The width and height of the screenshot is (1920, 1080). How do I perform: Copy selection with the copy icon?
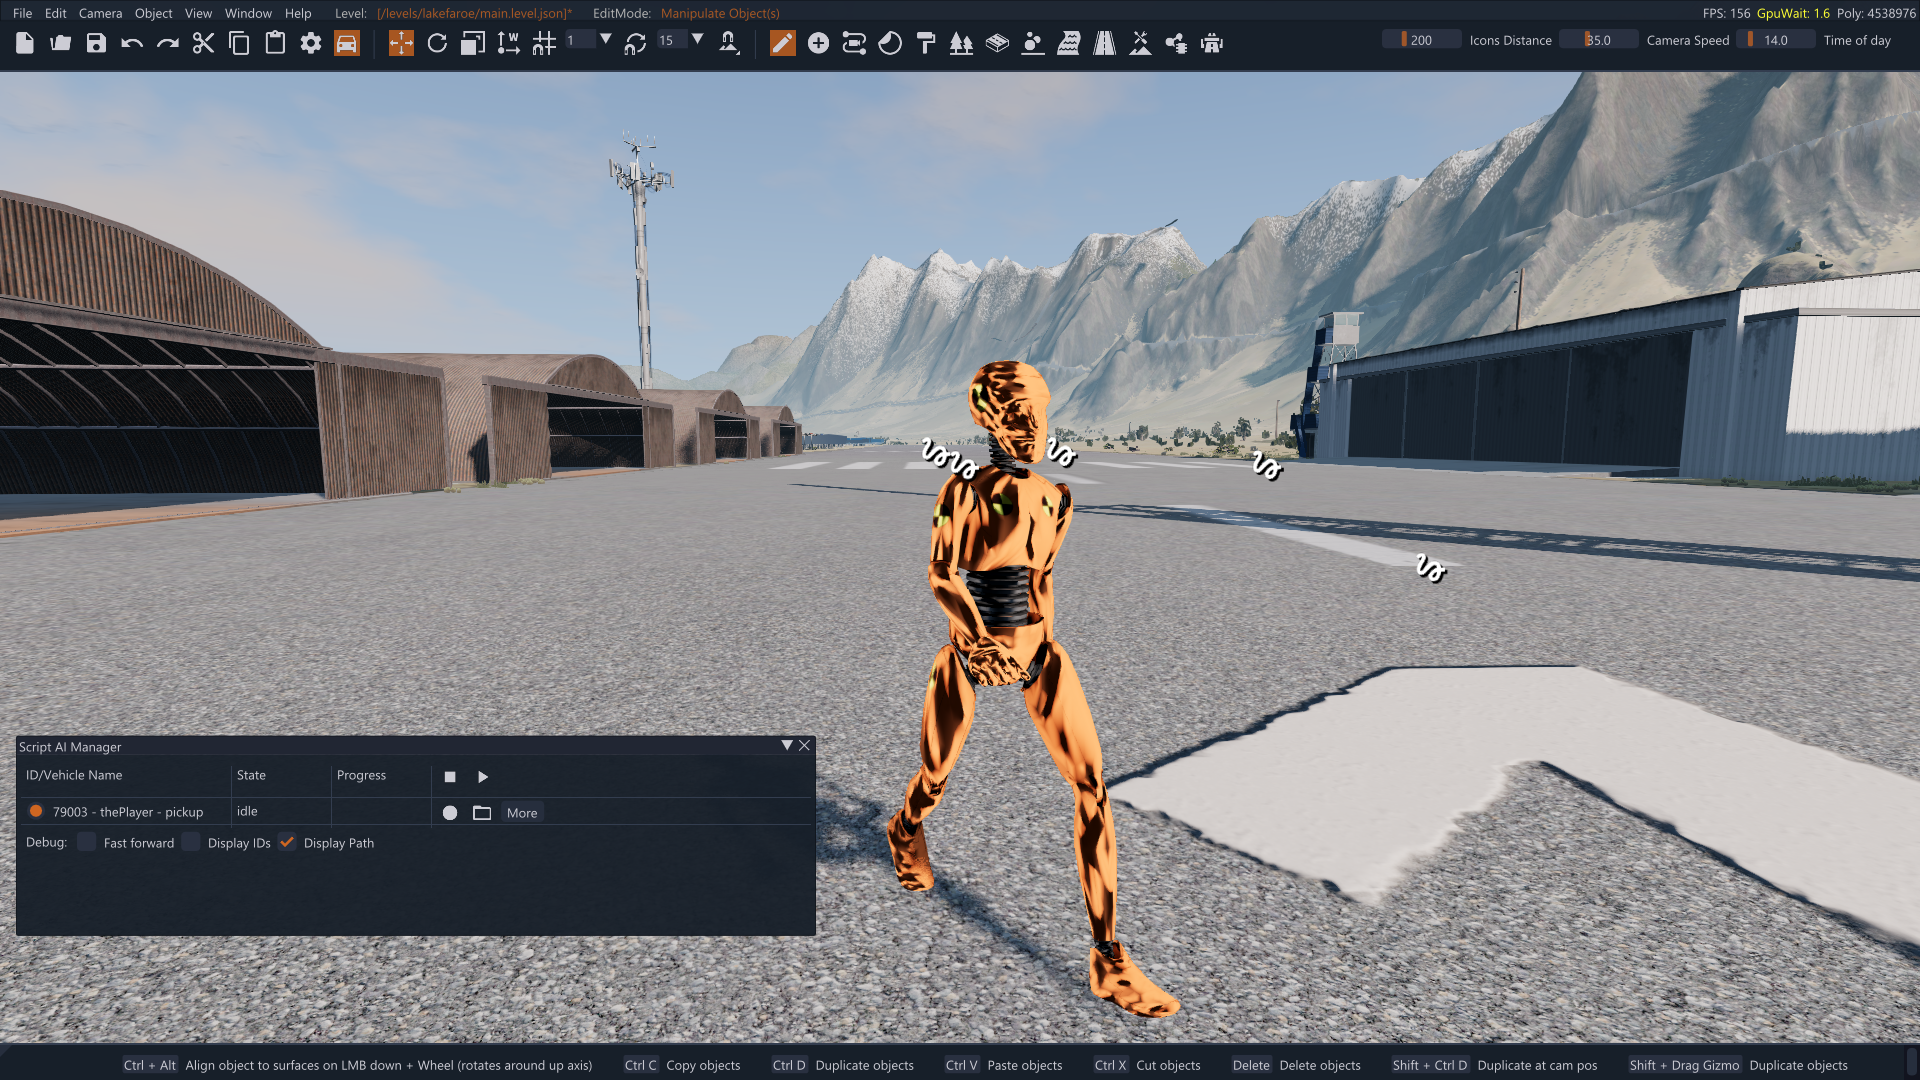click(239, 43)
